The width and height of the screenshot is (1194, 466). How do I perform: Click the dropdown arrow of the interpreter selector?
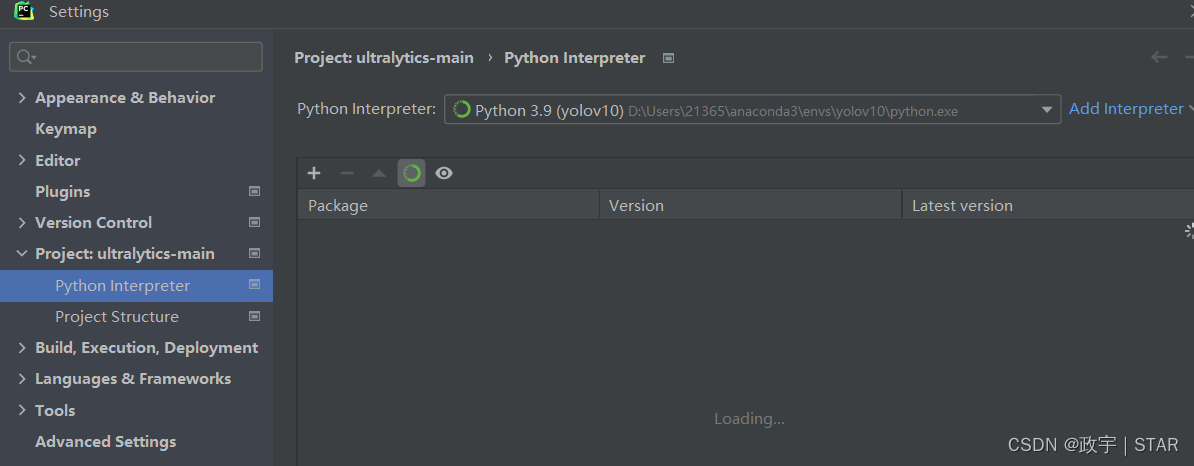click(1047, 110)
